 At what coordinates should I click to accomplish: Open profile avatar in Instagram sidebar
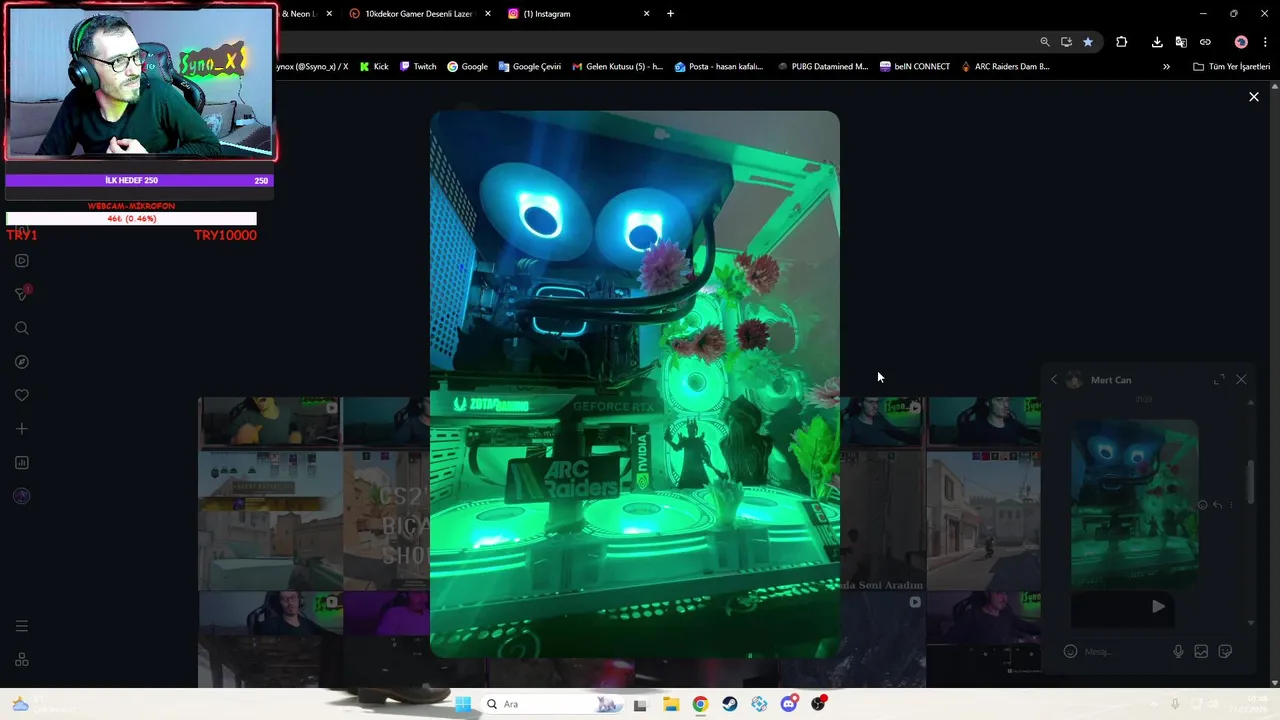pos(22,496)
